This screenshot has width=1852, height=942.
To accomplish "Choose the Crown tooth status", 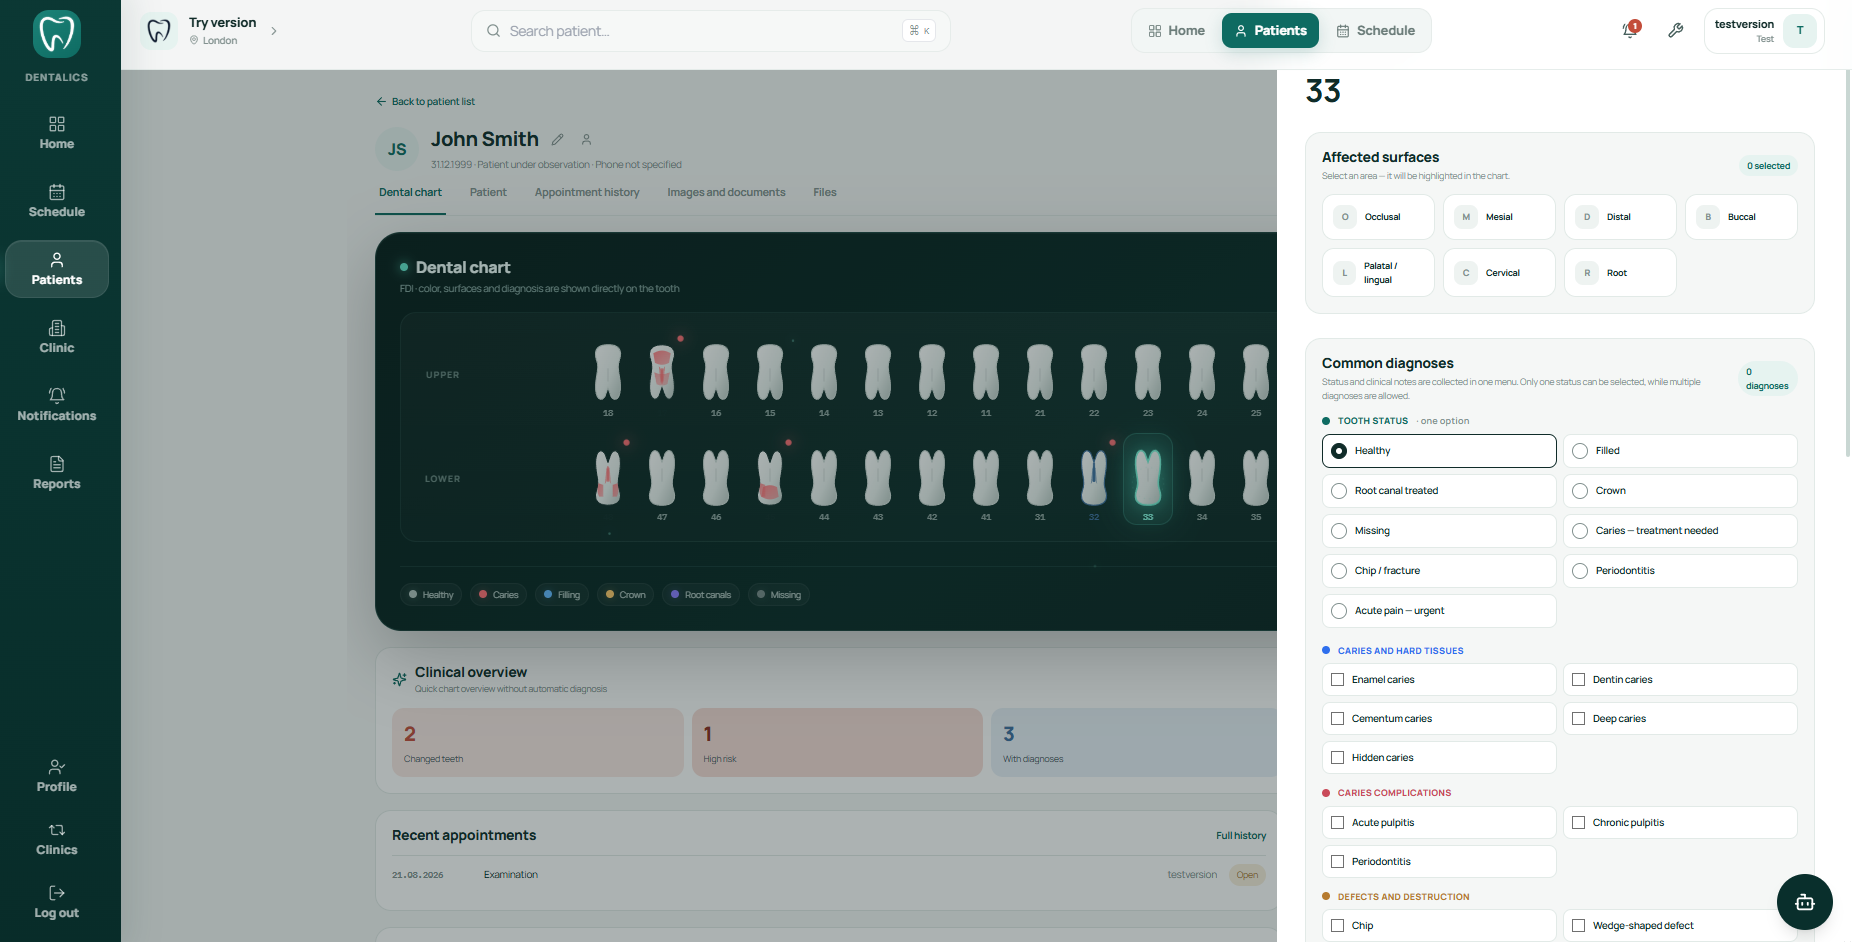I will coord(1680,491).
